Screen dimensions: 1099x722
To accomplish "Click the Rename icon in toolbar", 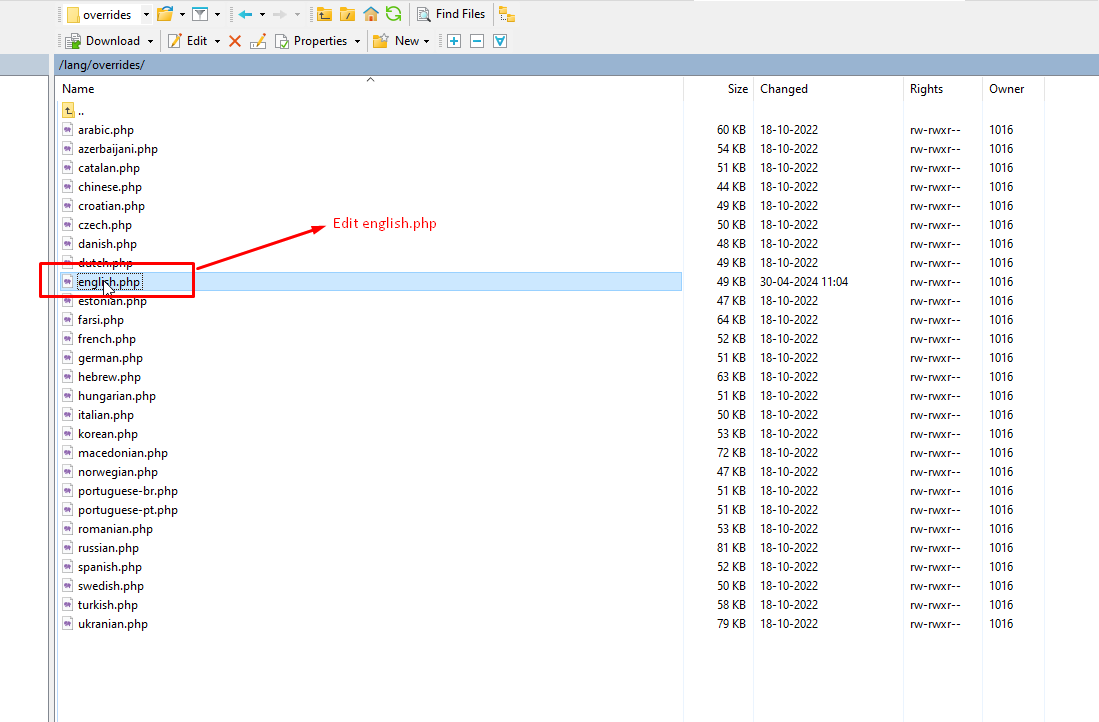I will (258, 41).
